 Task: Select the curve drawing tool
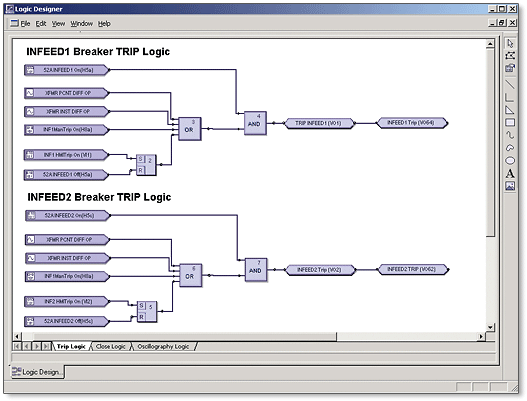510,135
